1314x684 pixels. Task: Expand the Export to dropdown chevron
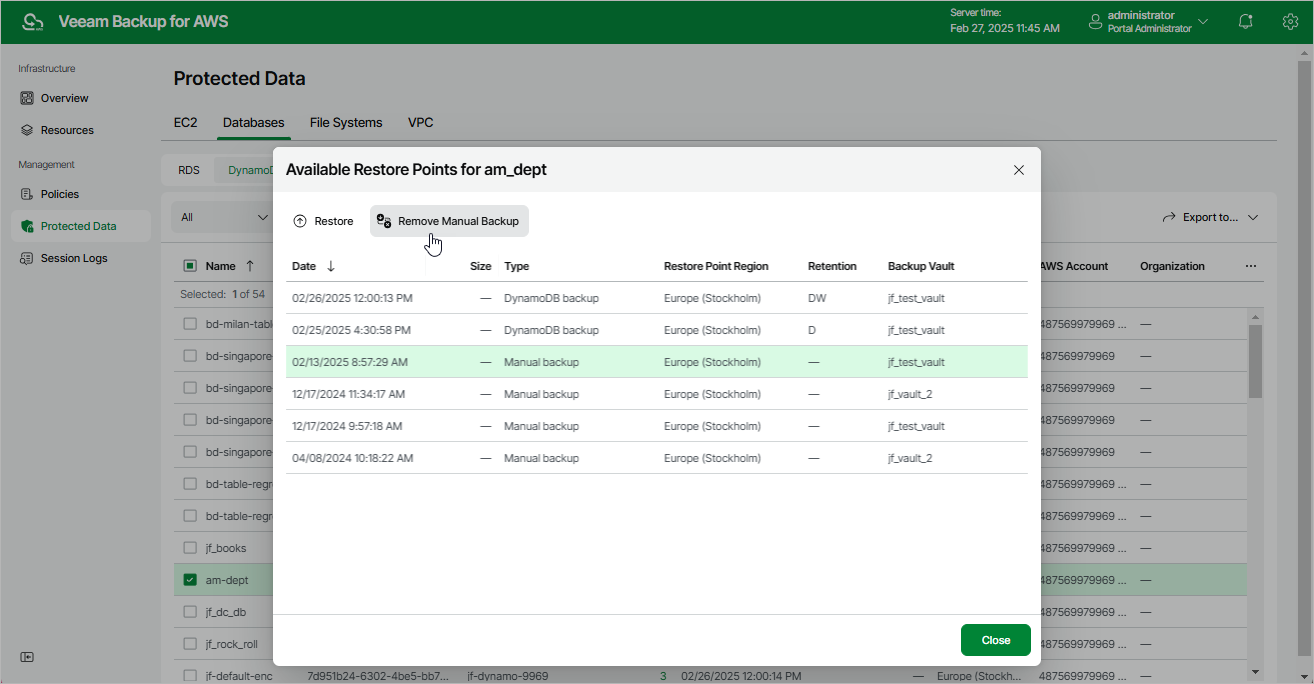point(1253,217)
